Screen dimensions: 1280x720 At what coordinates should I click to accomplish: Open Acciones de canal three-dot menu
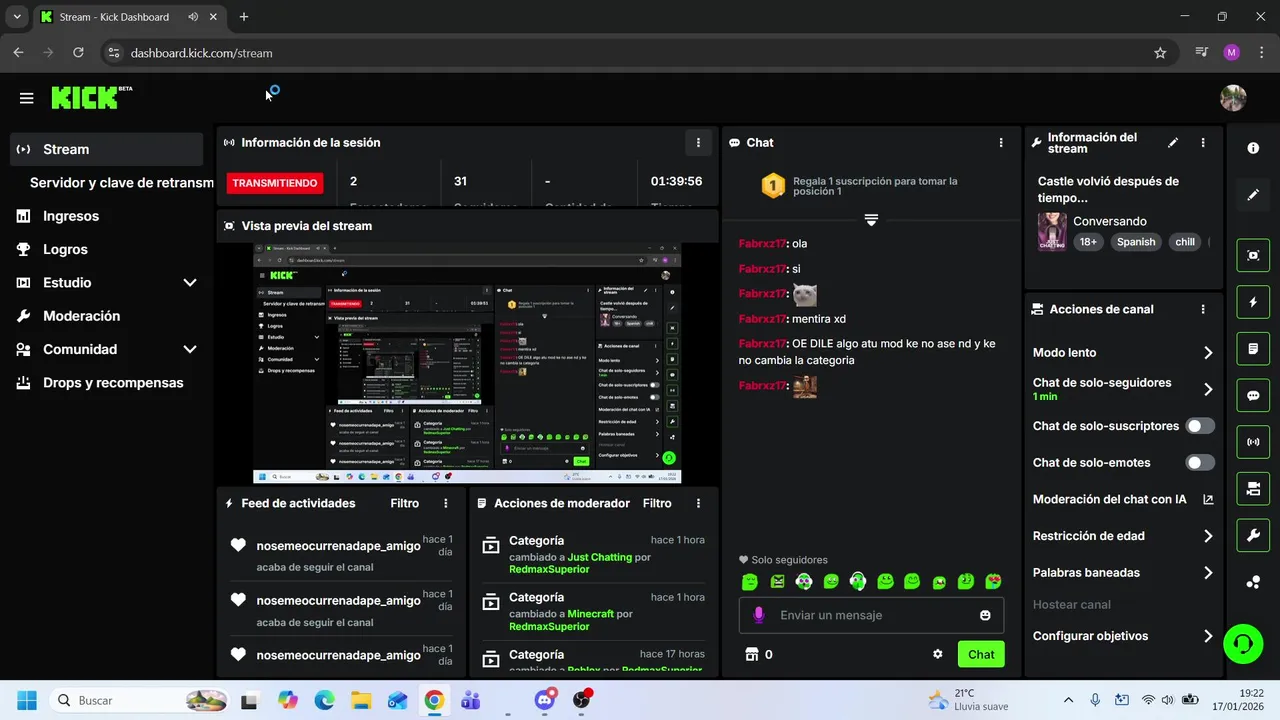1203,310
